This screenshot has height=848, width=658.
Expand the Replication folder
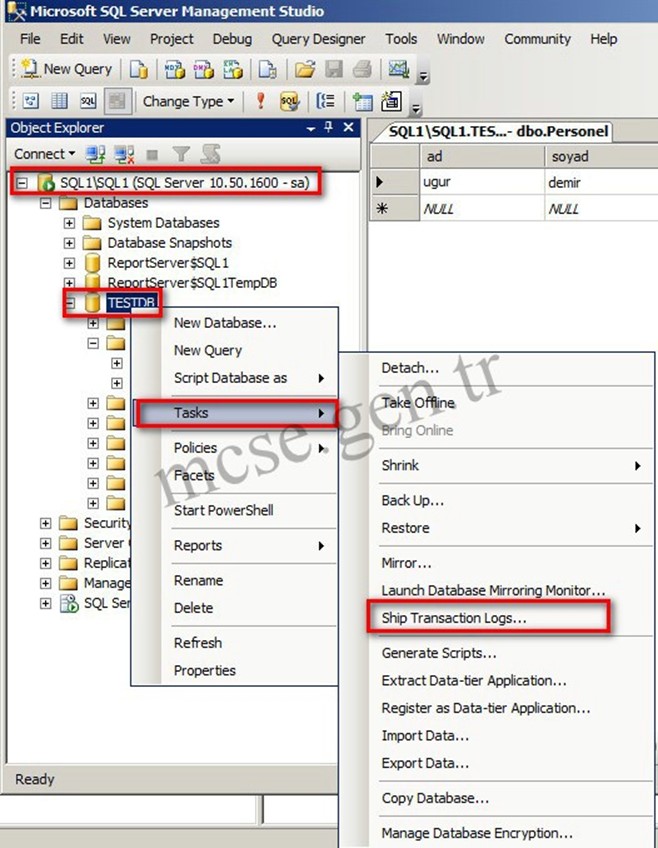(45, 563)
